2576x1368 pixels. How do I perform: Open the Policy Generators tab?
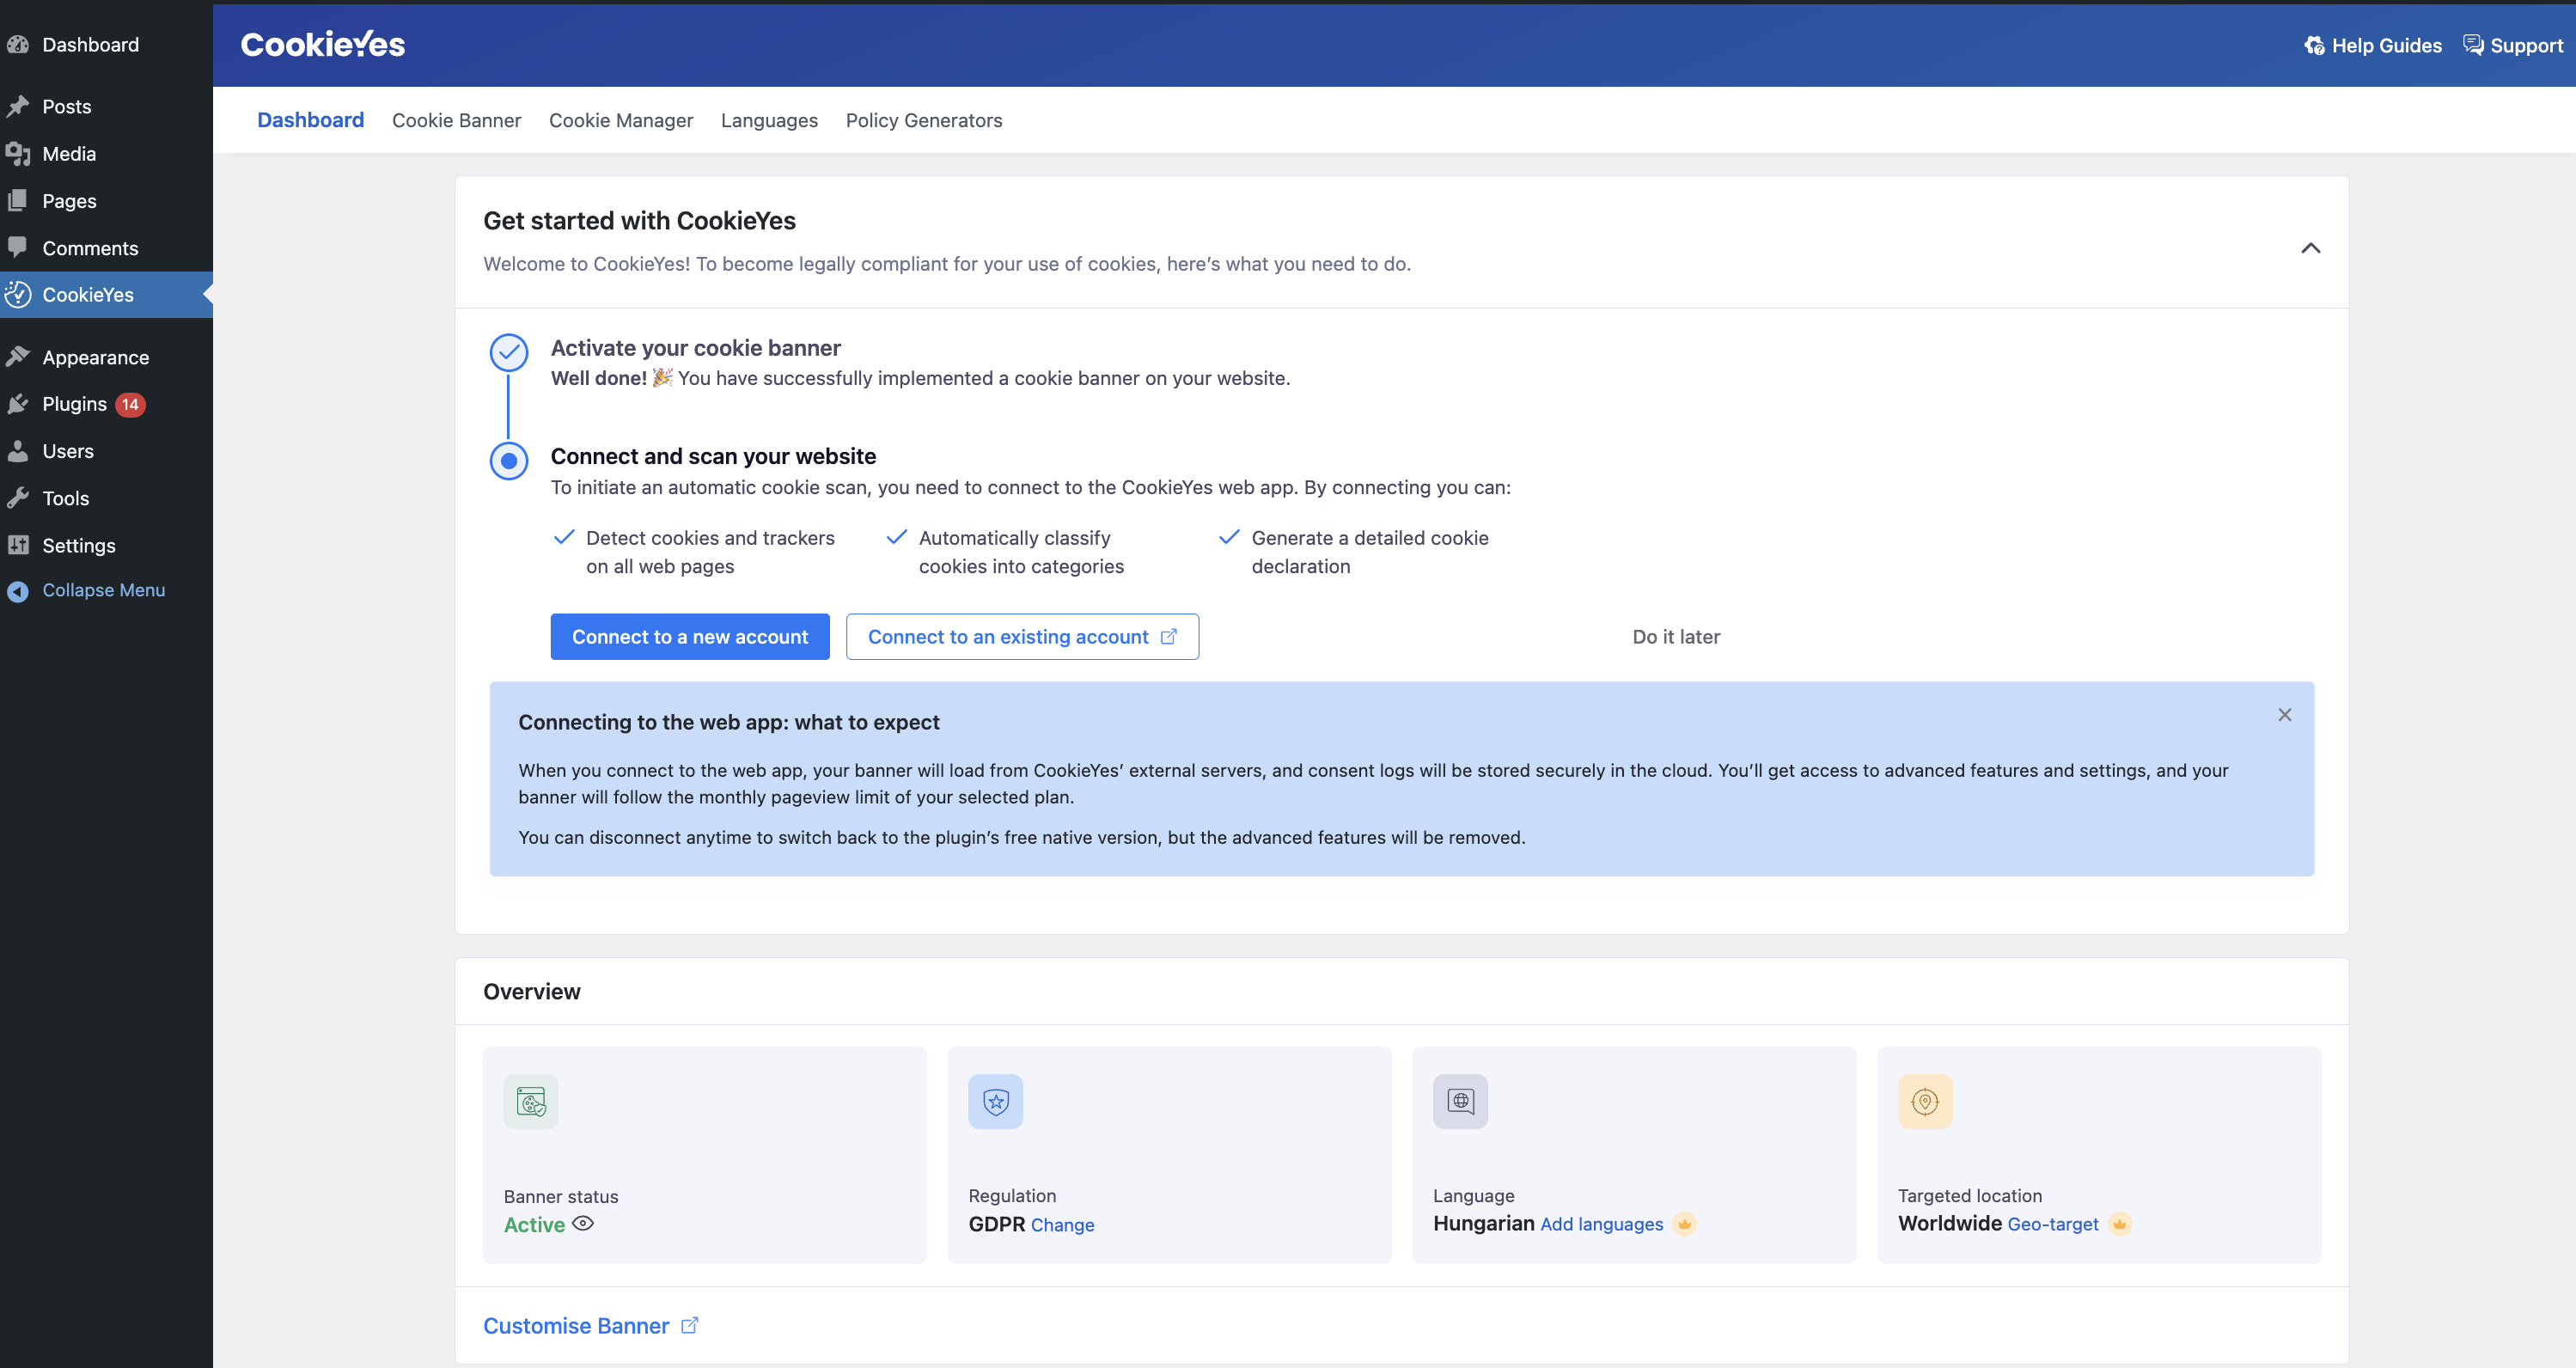pos(923,120)
